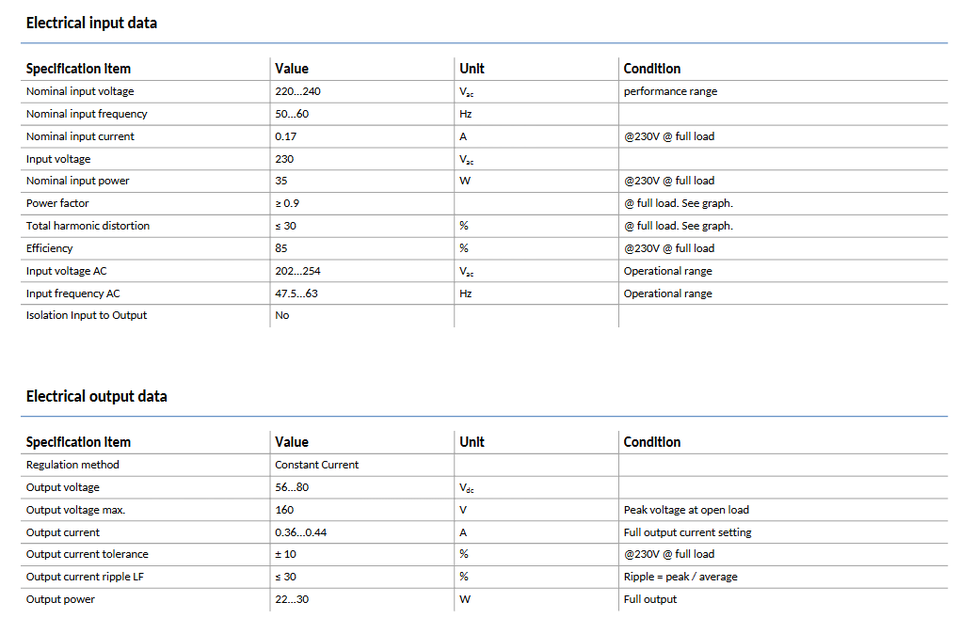The width and height of the screenshot is (960, 634).
Task: Click the "Total harmonic distortion" row label
Action: 88,226
